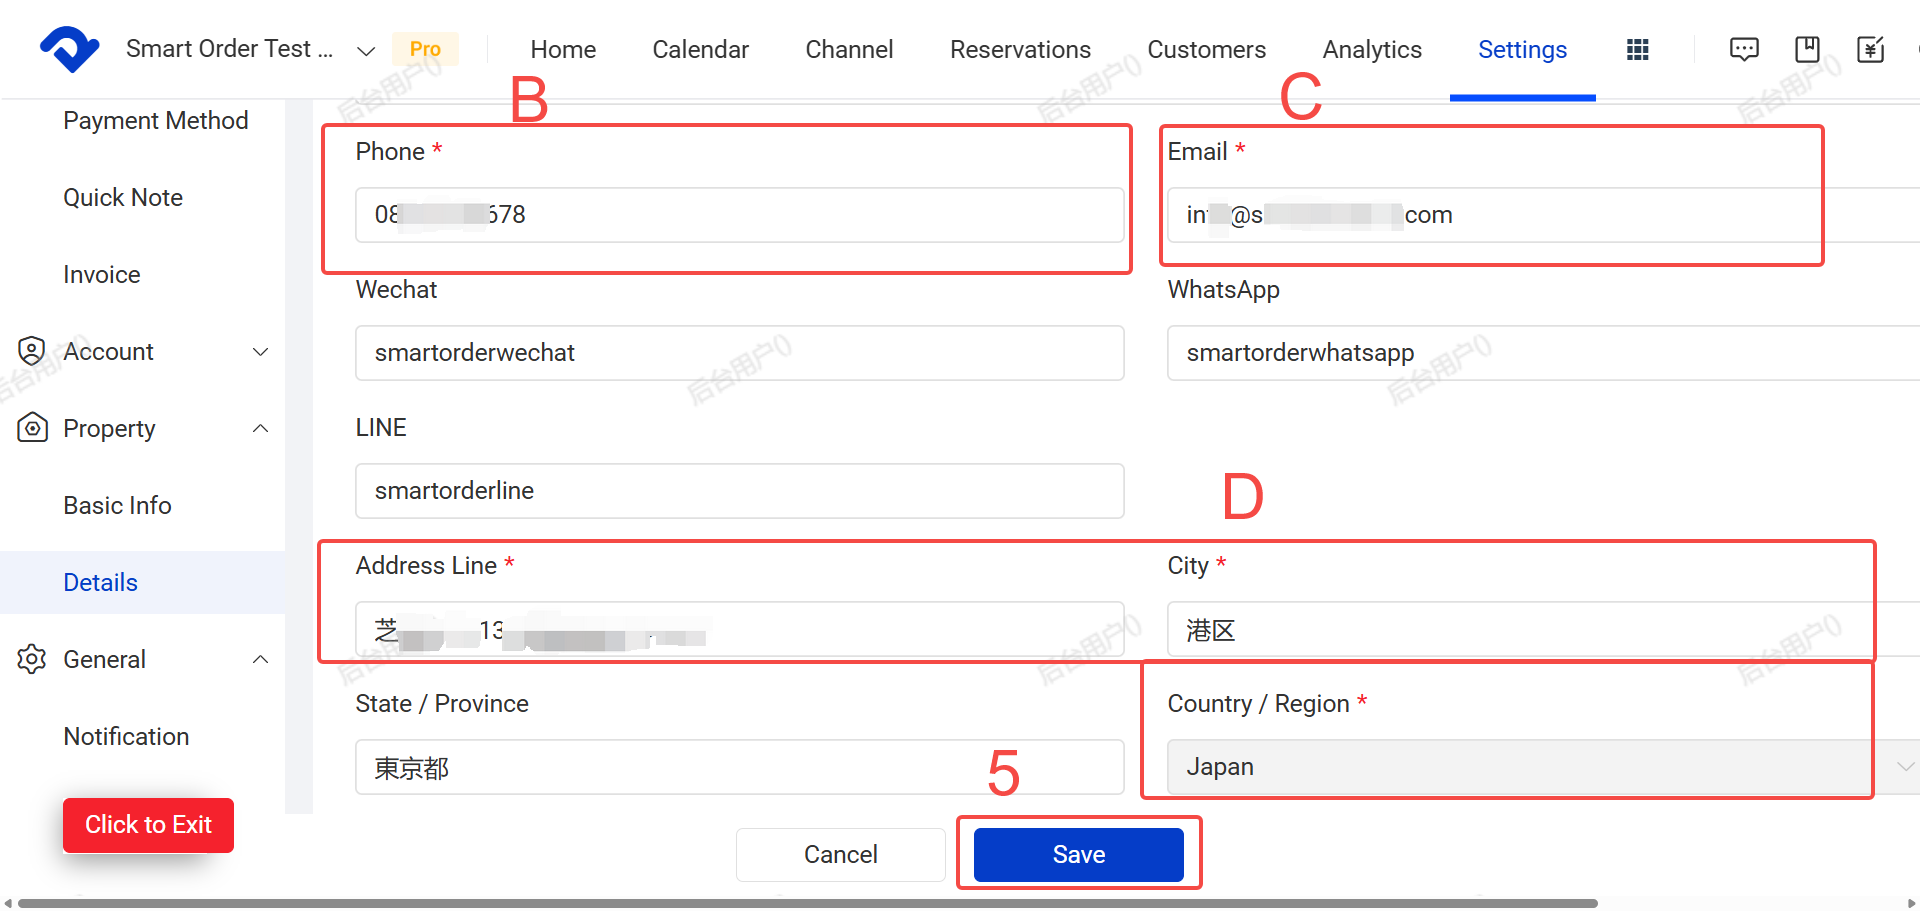Open Quick Note in sidebar
This screenshot has height=911, width=1920.
123,197
